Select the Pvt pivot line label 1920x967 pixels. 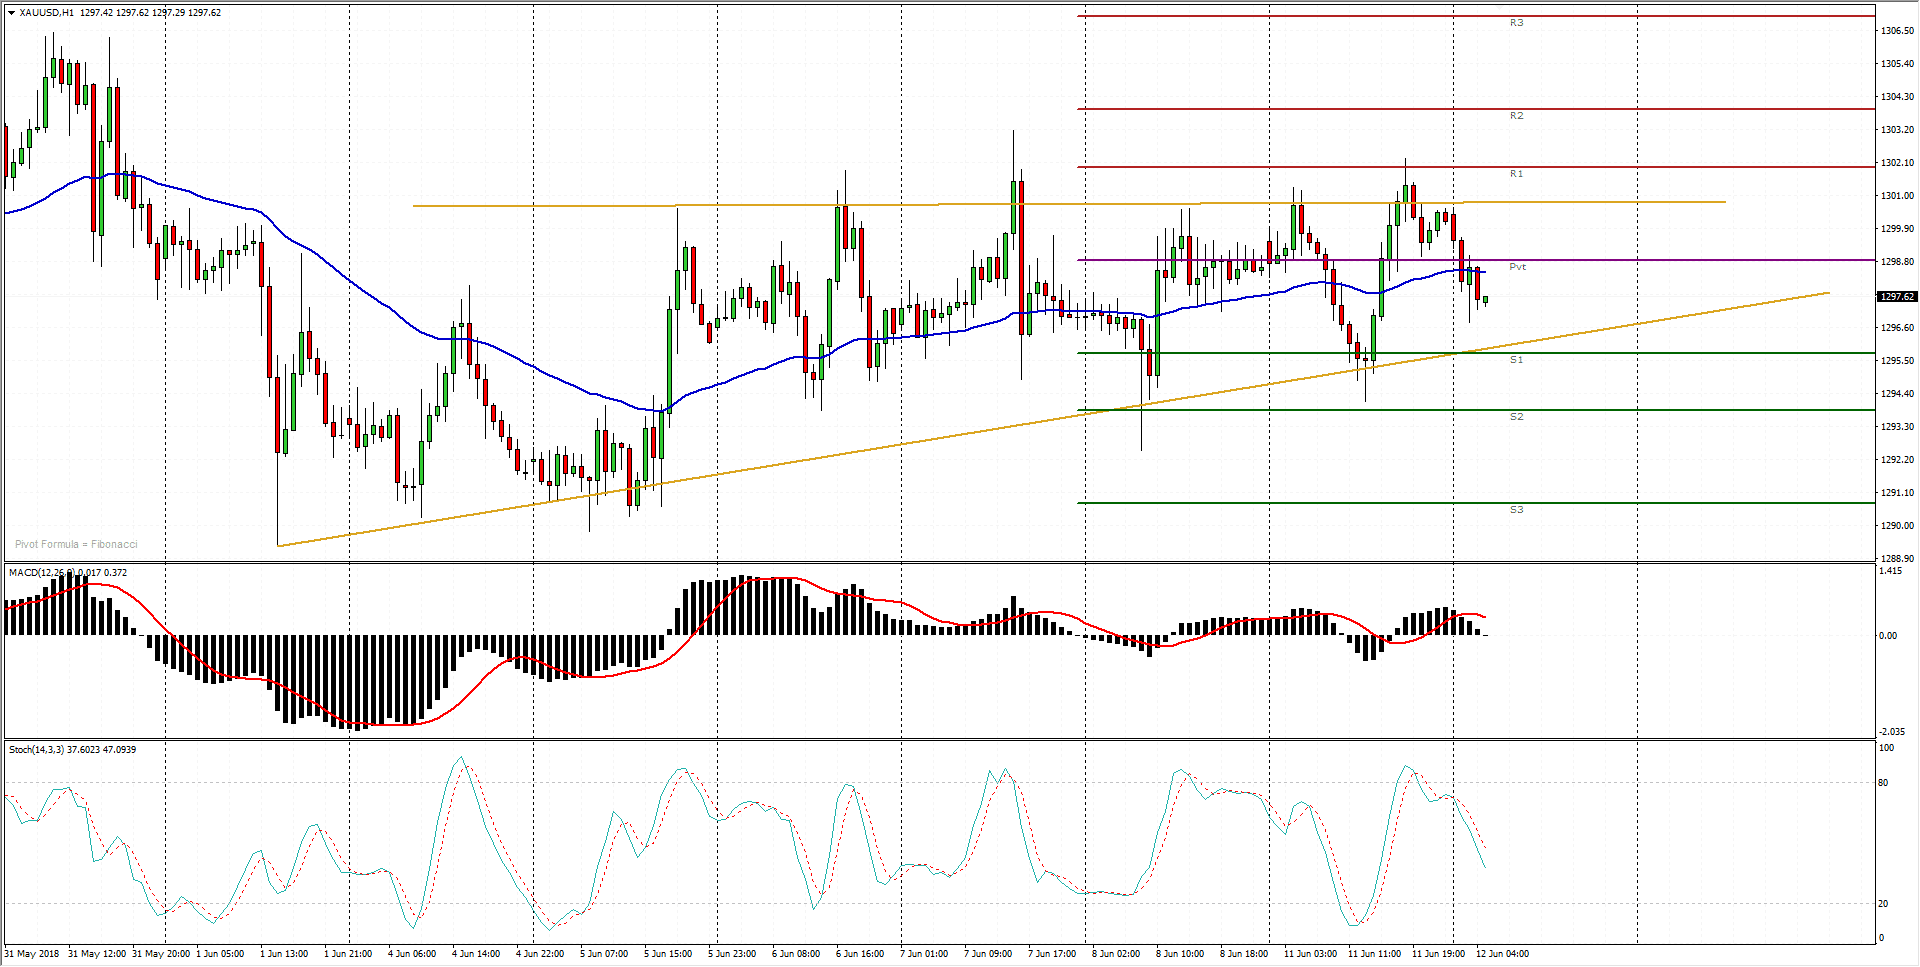tap(1517, 267)
